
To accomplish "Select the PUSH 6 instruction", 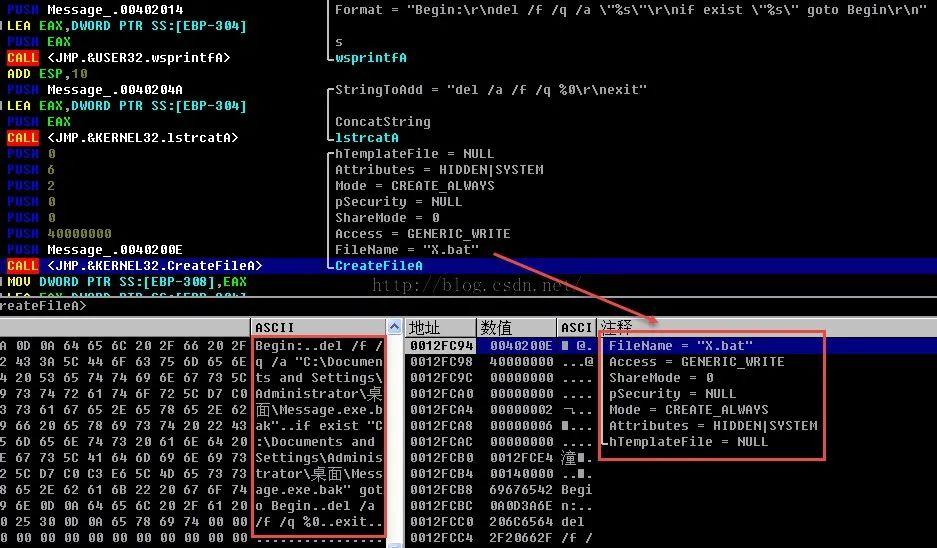I will point(30,170).
